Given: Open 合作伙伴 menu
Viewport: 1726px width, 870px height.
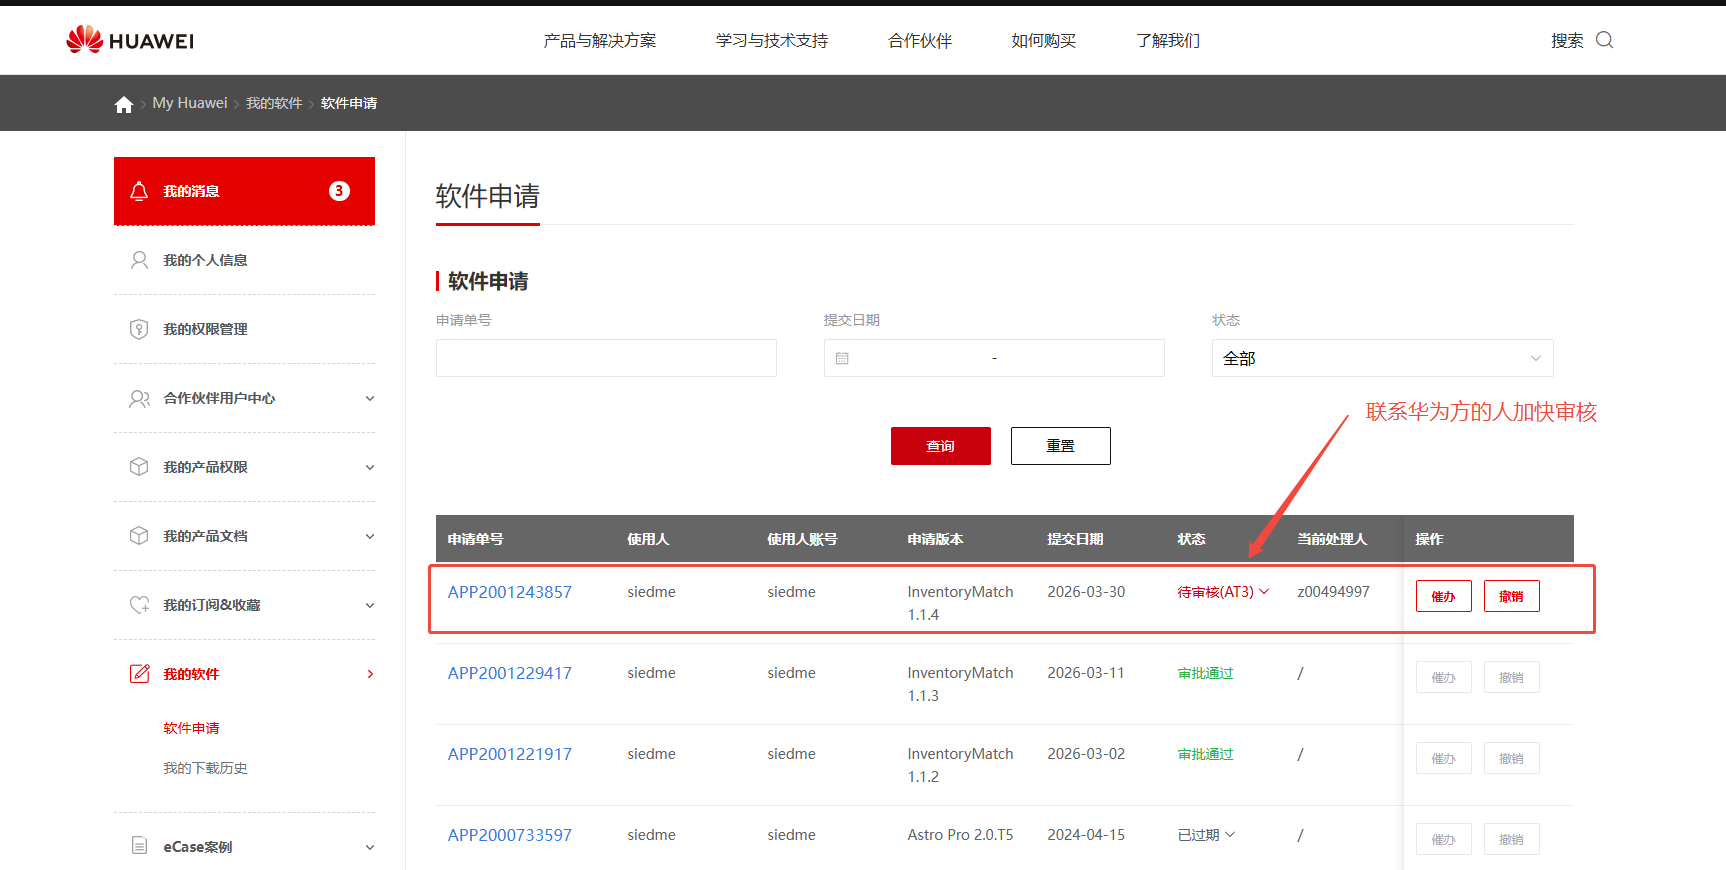Looking at the screenshot, I should (920, 41).
